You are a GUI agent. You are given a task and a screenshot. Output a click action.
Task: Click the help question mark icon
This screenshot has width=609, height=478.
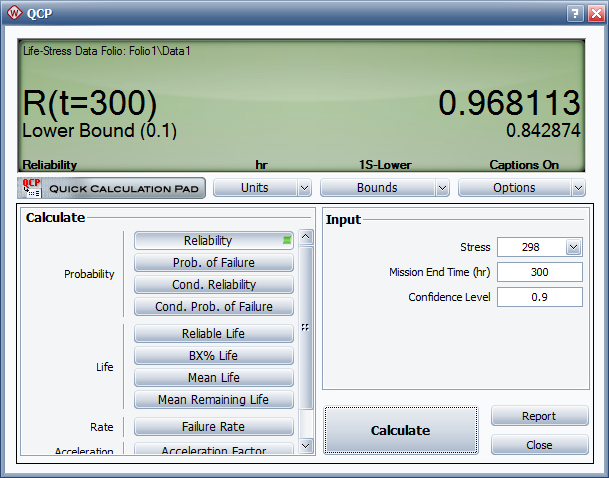click(573, 13)
